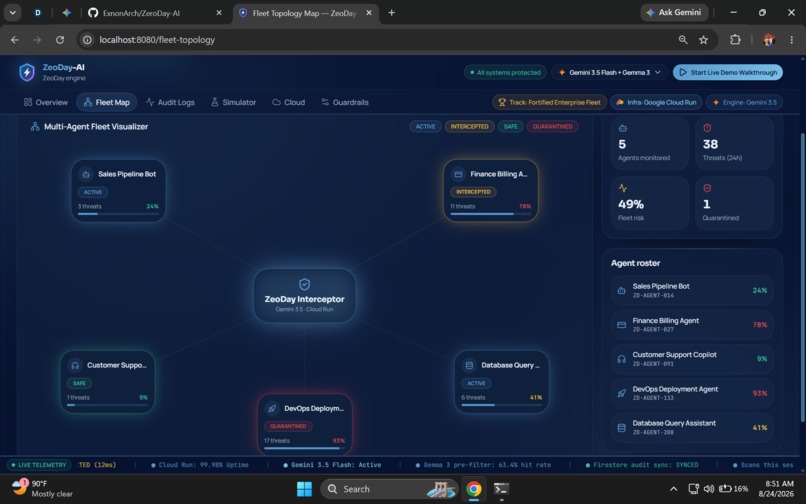Click the right panel vertical scrollbar
Screen dimensions: 806x504
point(803,278)
